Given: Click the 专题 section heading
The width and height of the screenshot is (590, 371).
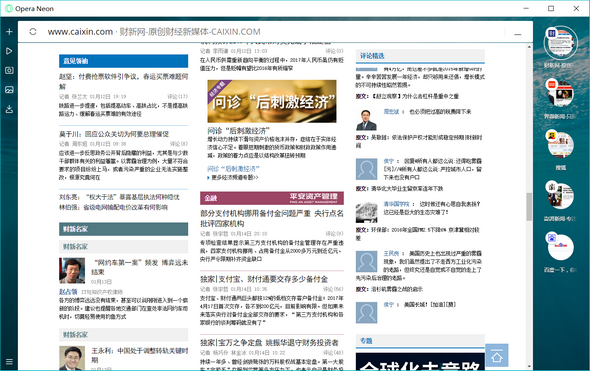Looking at the screenshot, I should point(366,341).
